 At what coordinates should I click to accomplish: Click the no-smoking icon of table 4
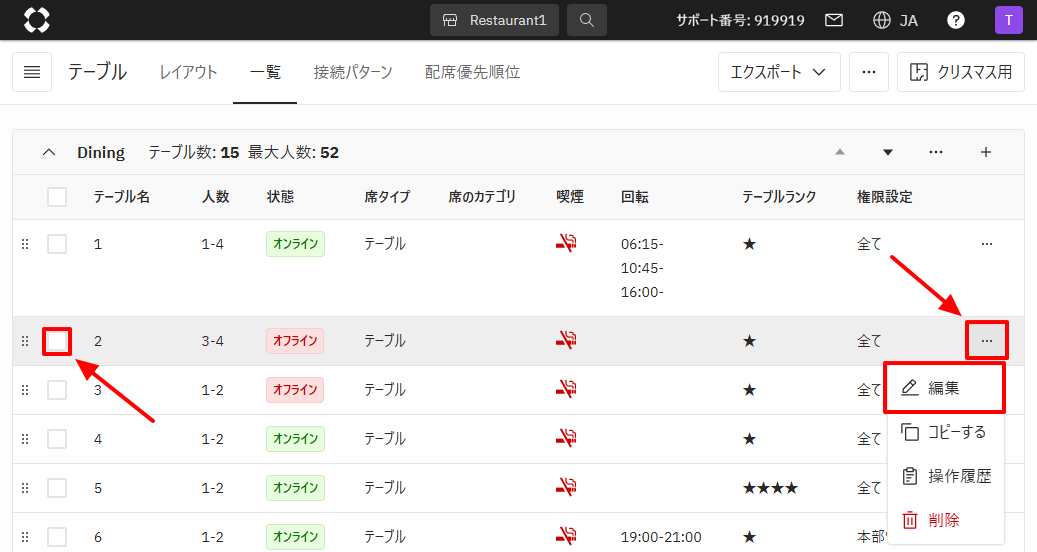pyautogui.click(x=566, y=439)
